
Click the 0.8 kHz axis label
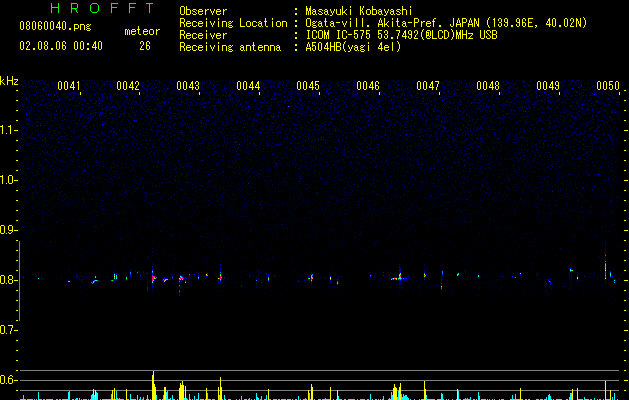[8, 280]
